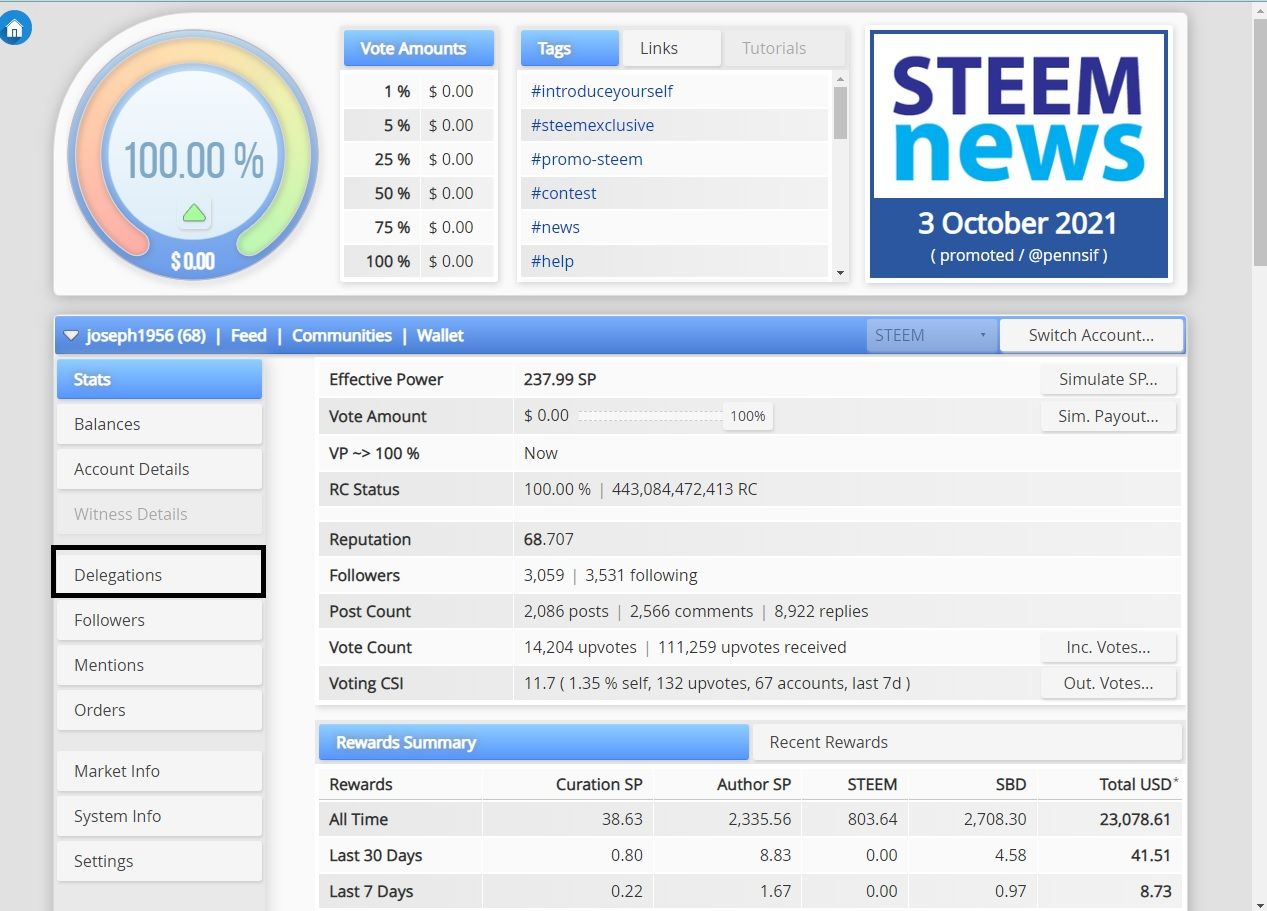Click the #help tag link

tap(552, 261)
